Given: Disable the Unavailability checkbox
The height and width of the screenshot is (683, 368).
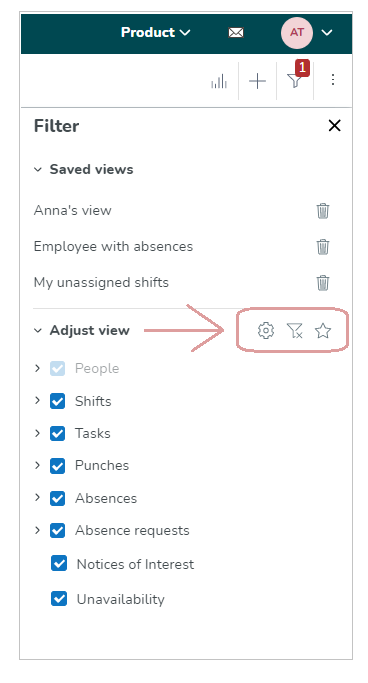Looking at the screenshot, I should pos(59,599).
